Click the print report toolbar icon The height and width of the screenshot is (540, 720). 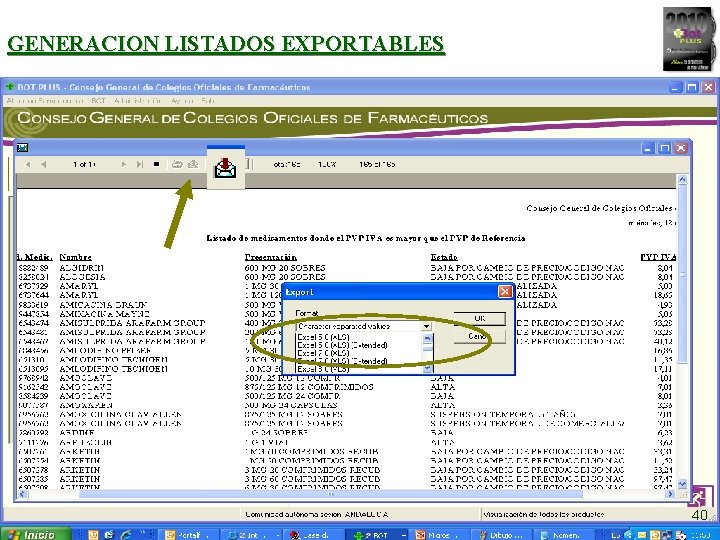click(x=177, y=164)
